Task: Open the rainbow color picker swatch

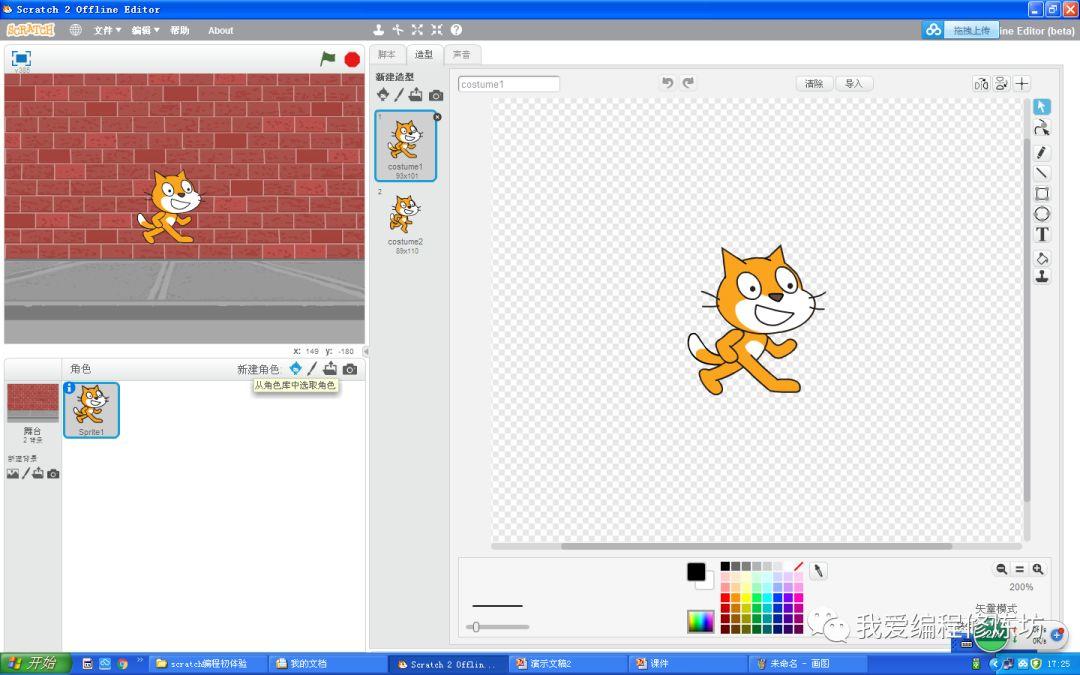Action: pos(700,621)
